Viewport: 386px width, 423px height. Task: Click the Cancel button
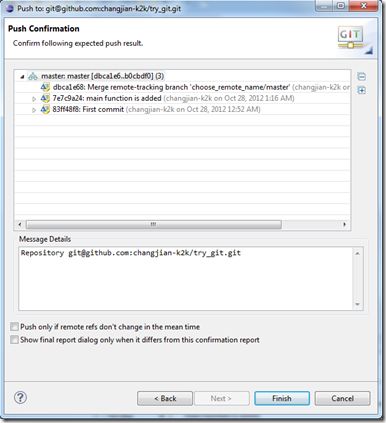pyautogui.click(x=342, y=398)
